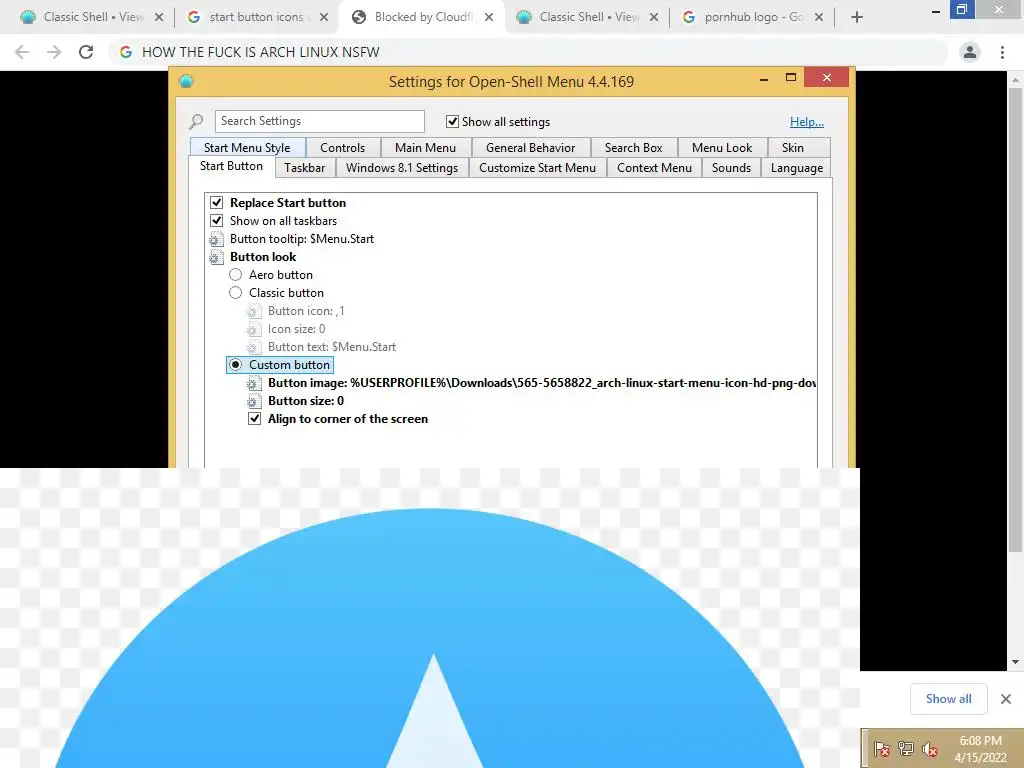This screenshot has height=768, width=1024.
Task: Click Button size: 0 setting
Action: [x=306, y=401]
